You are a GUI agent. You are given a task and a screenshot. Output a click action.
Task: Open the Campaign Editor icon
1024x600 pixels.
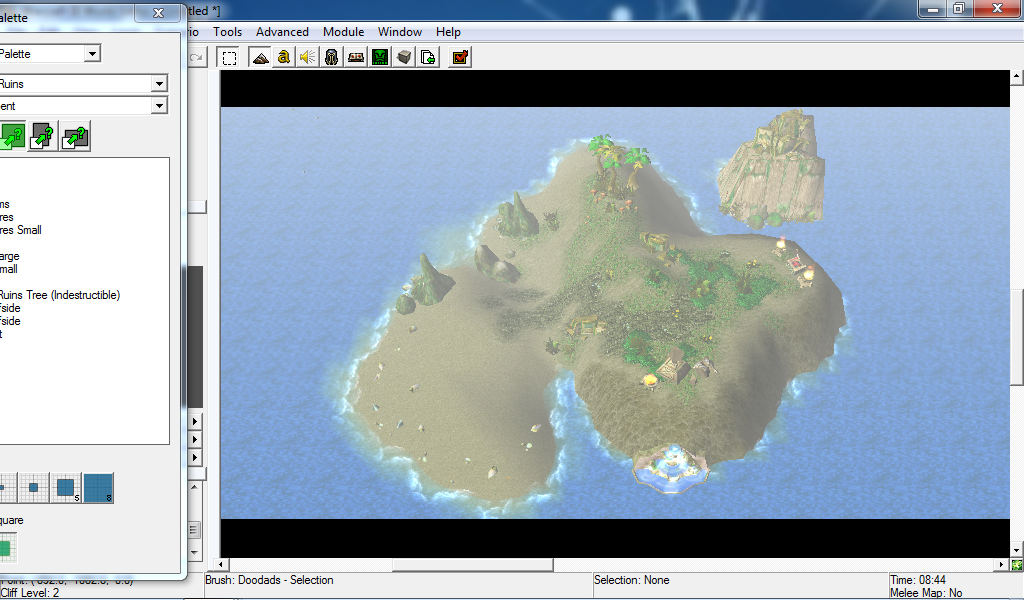355,57
